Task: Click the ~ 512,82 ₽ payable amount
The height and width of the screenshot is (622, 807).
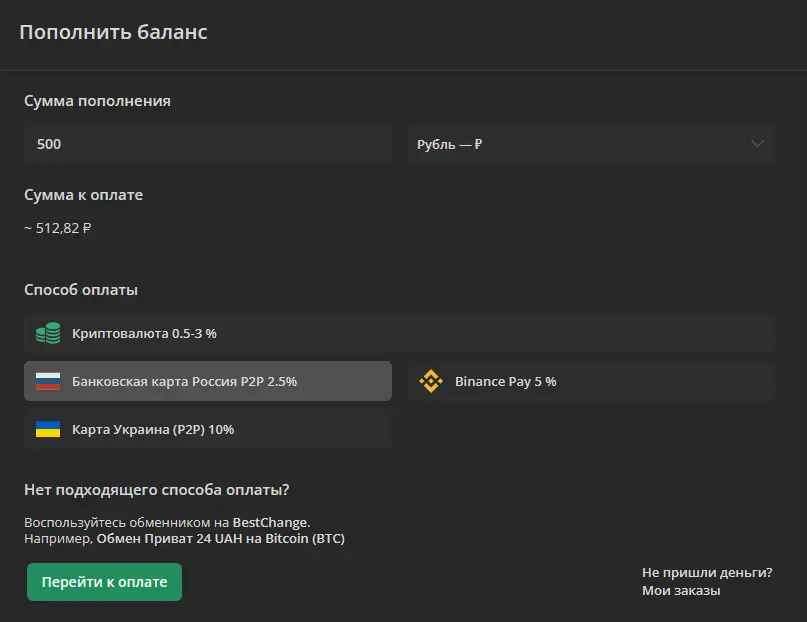Action: (x=58, y=228)
